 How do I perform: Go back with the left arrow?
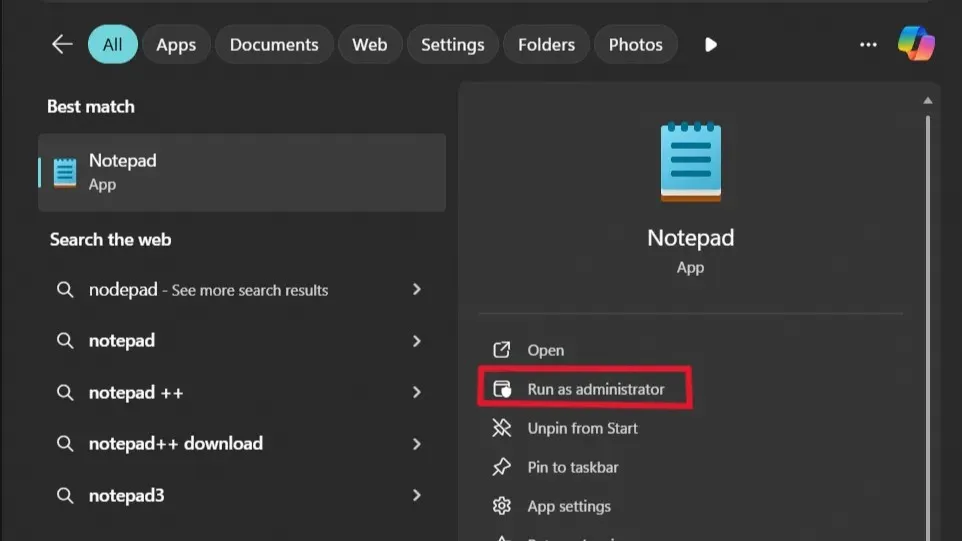coord(62,44)
